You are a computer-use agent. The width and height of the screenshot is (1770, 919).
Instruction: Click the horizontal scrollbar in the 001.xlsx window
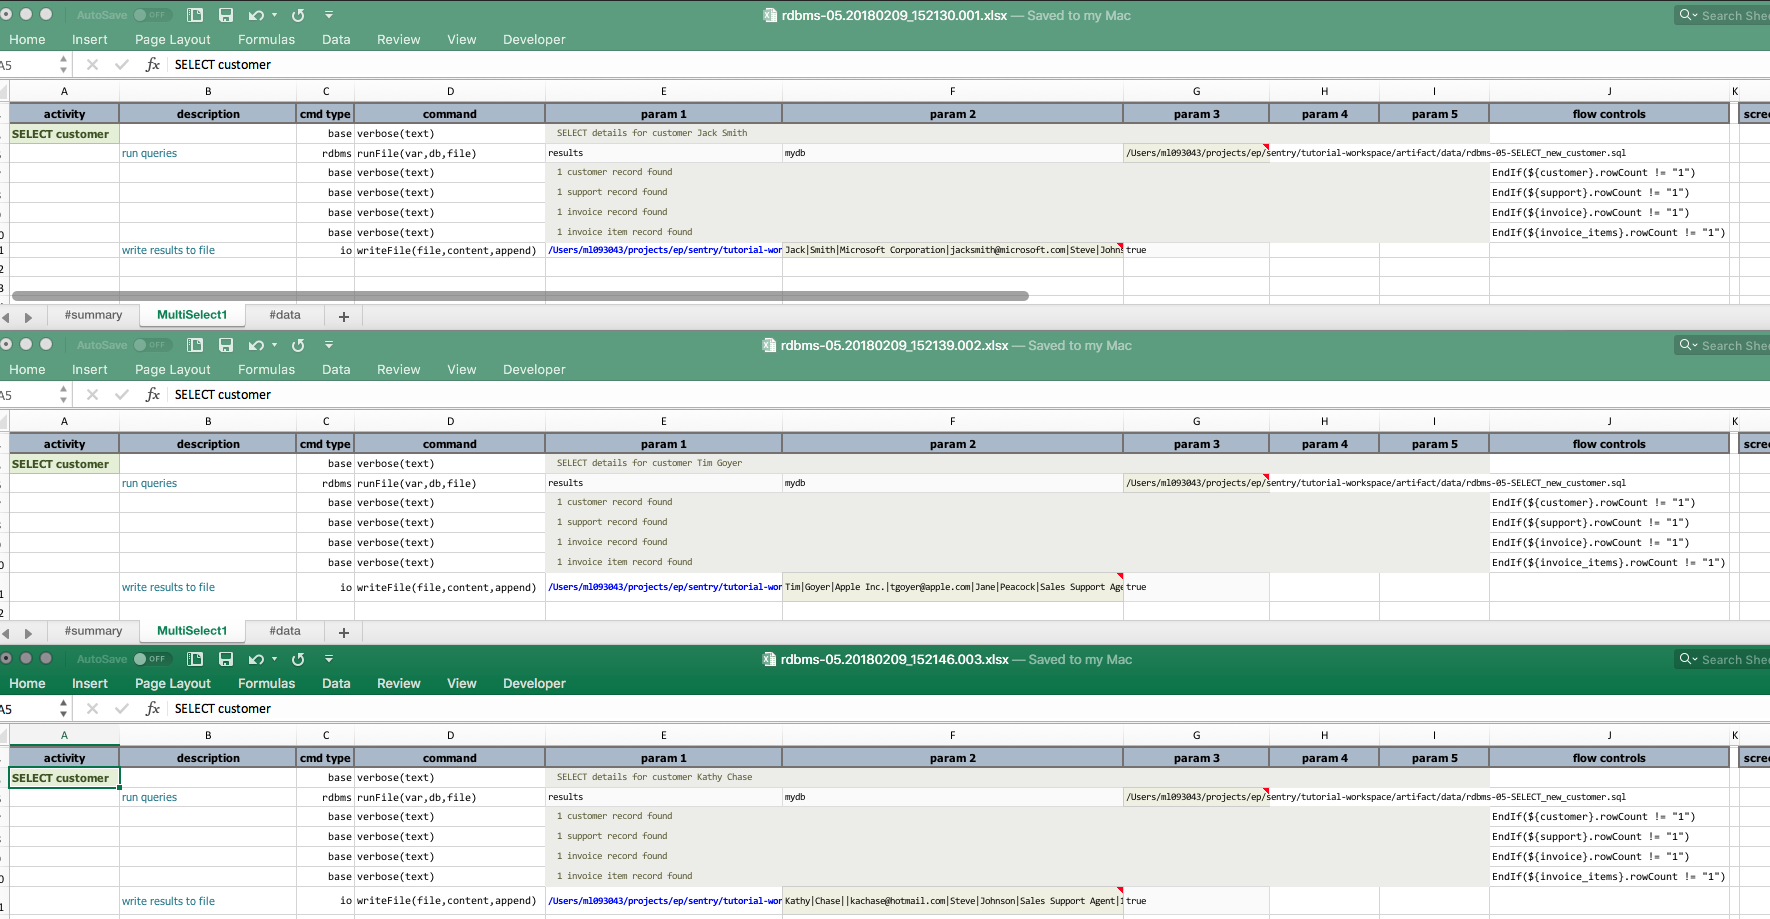[520, 296]
